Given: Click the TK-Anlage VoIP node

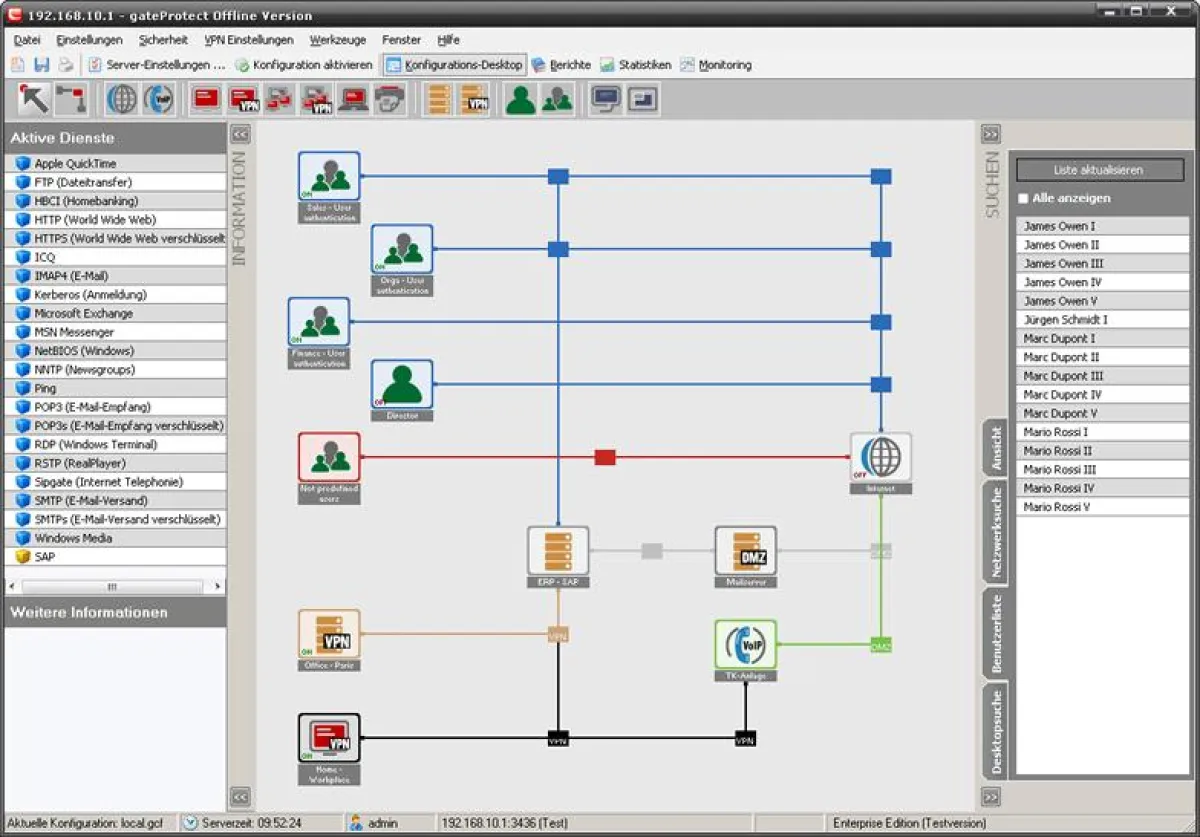Looking at the screenshot, I should tap(745, 645).
